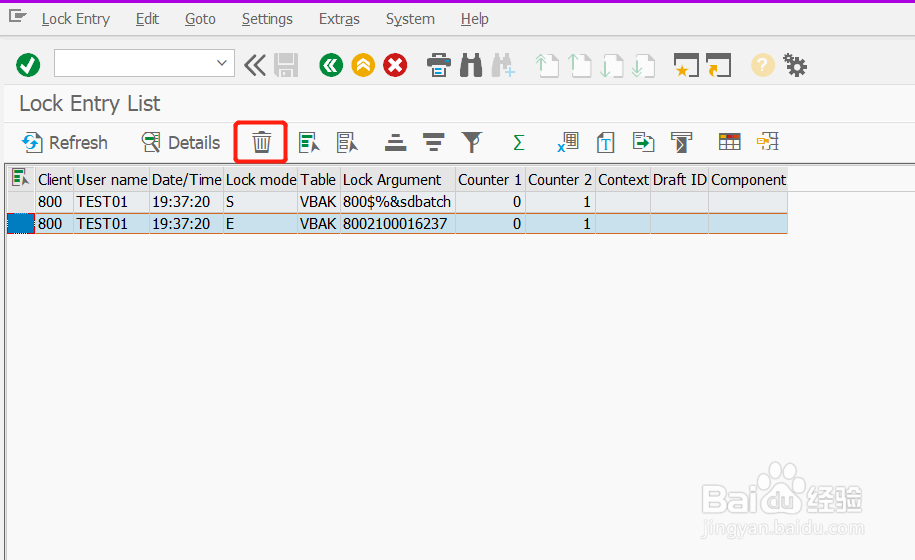Click the Deselect All icon

point(347,142)
